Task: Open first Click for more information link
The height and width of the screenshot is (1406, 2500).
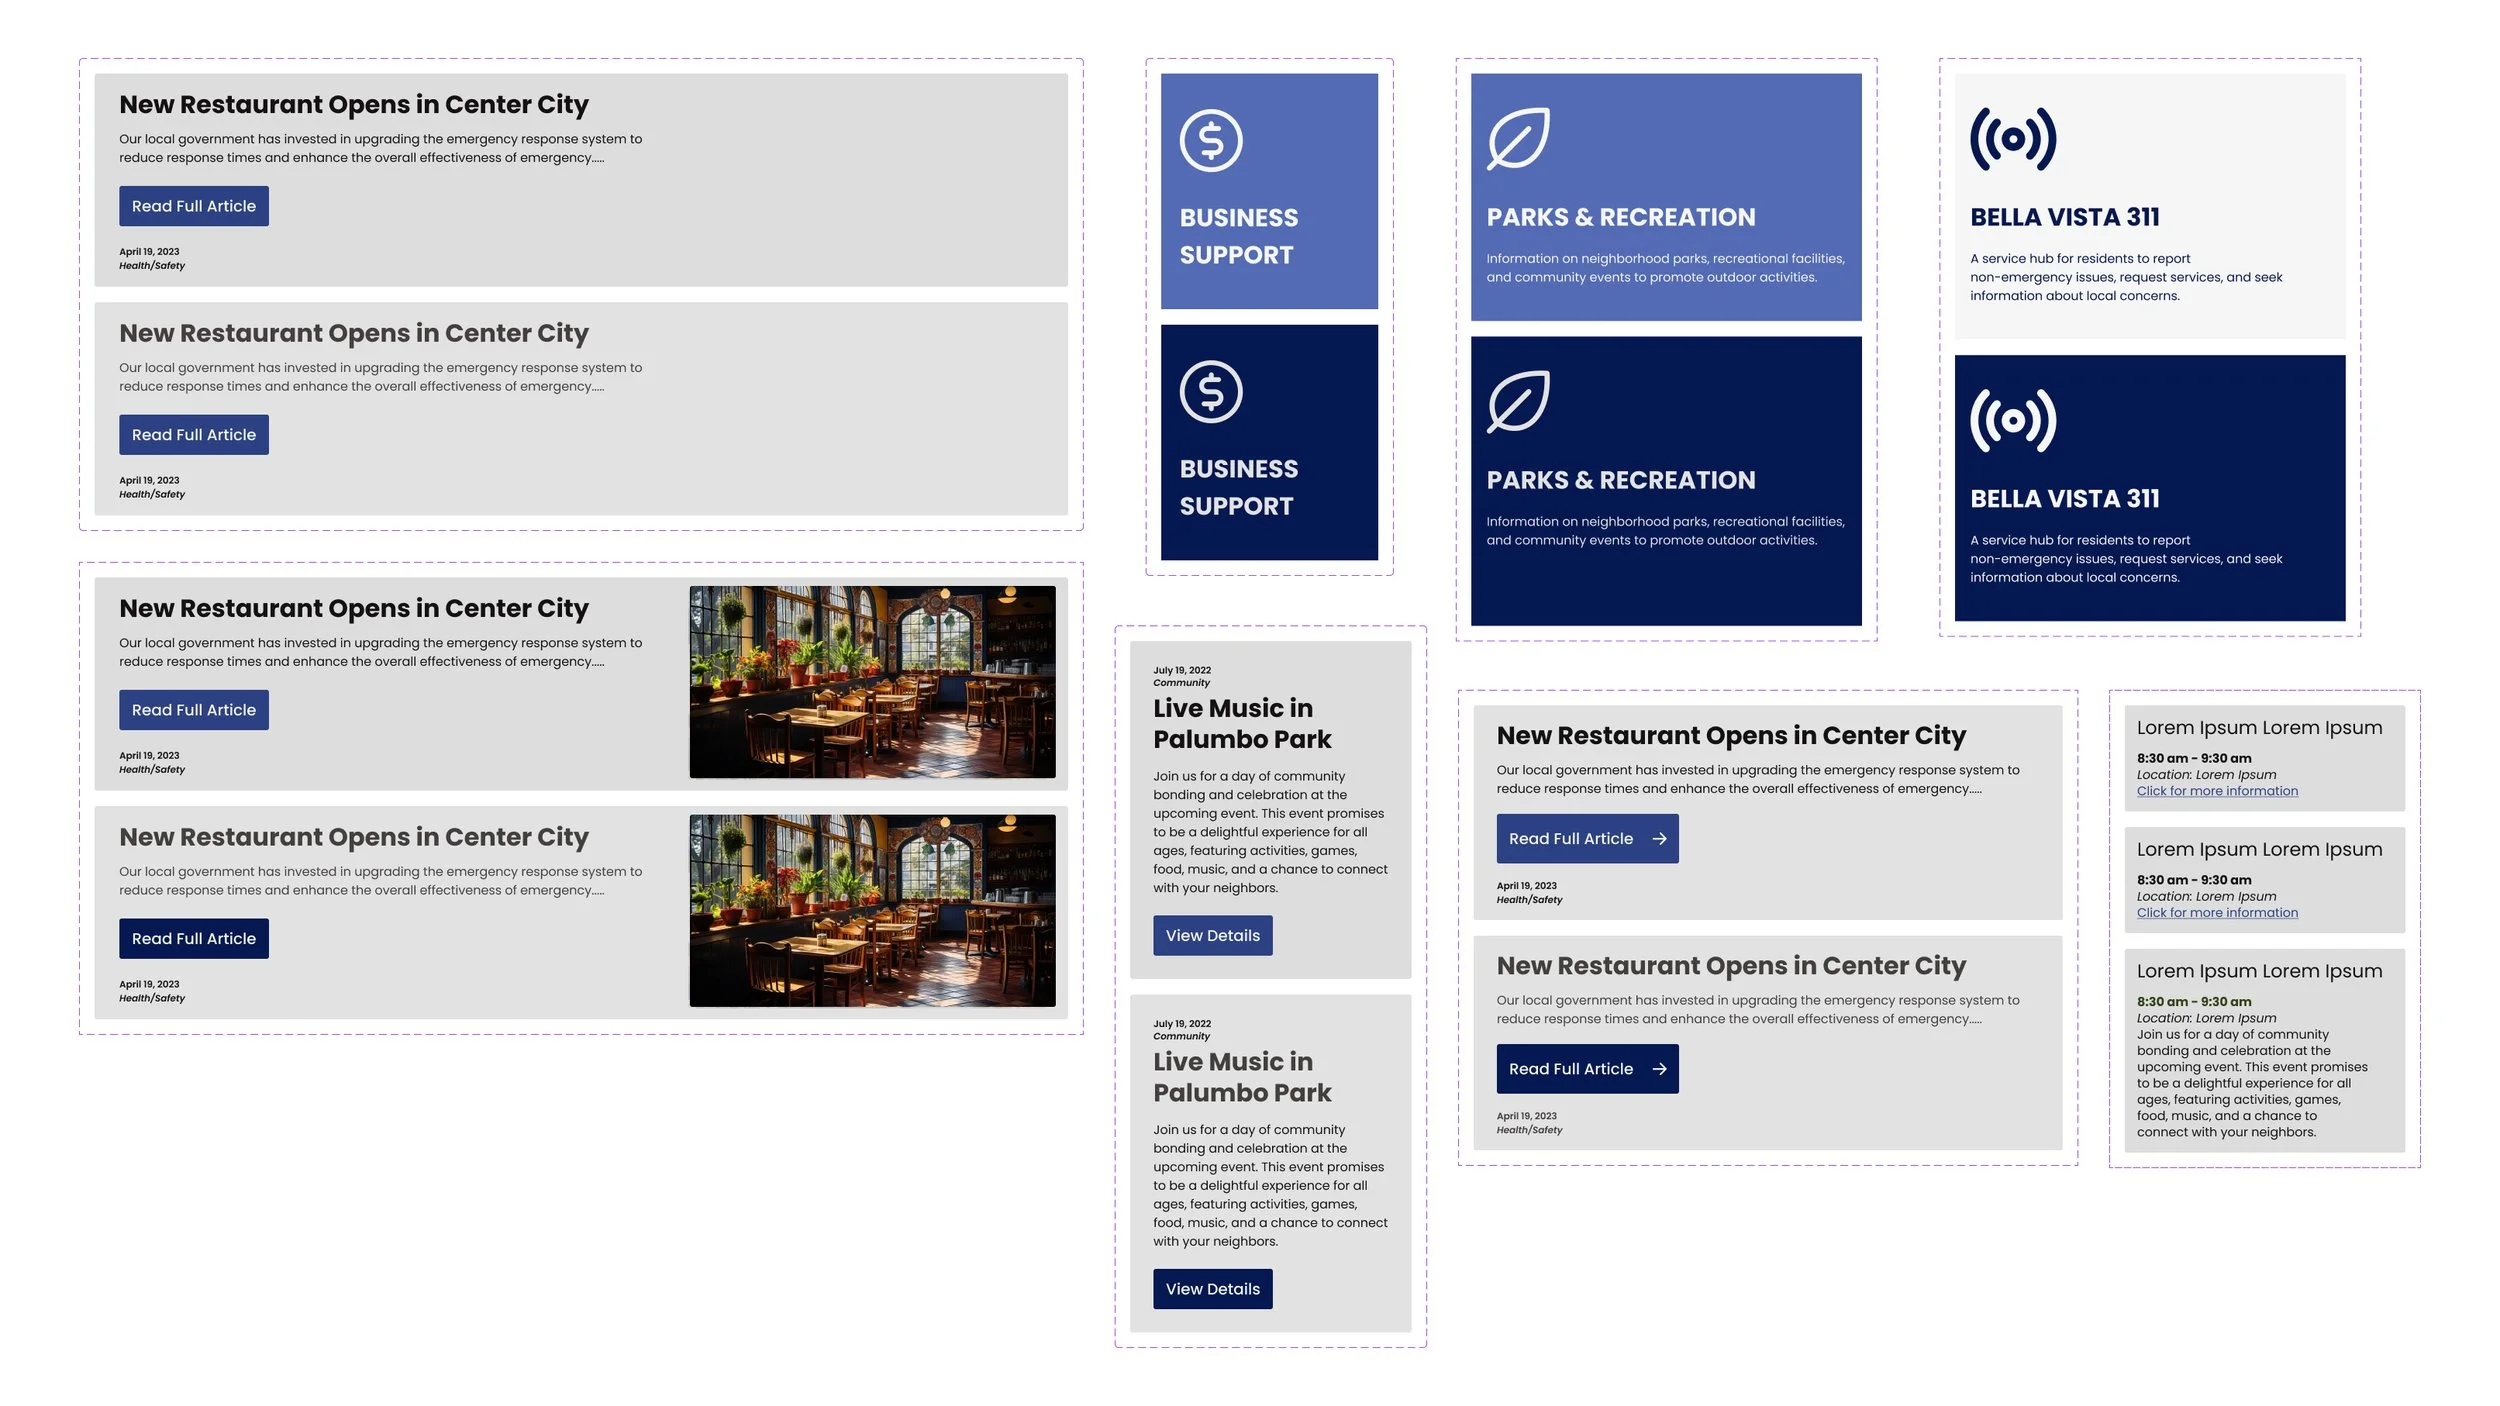Action: 2216,791
